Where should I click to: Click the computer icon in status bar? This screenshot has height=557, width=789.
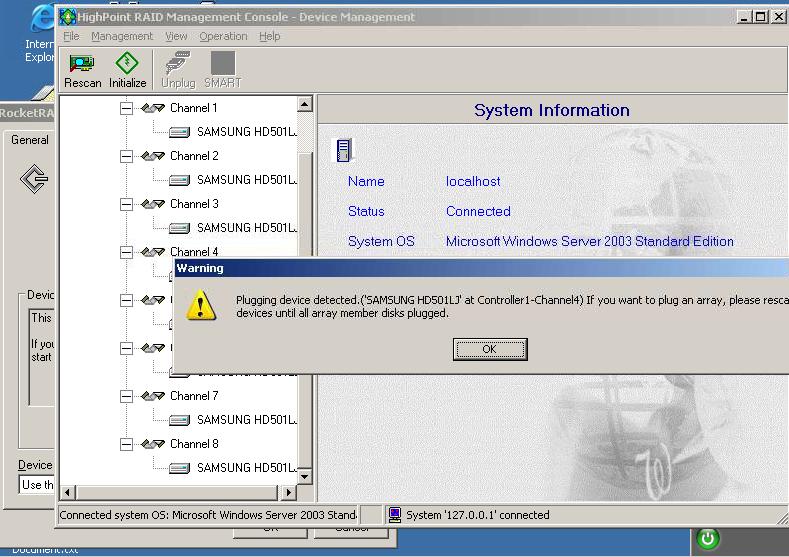[395, 515]
